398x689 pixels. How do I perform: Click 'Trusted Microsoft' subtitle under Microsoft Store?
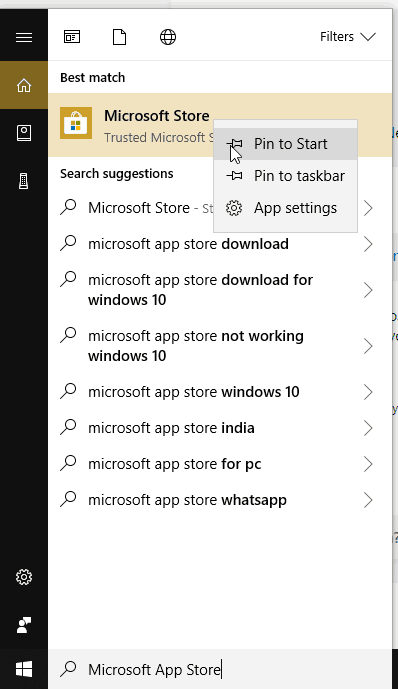tap(159, 138)
